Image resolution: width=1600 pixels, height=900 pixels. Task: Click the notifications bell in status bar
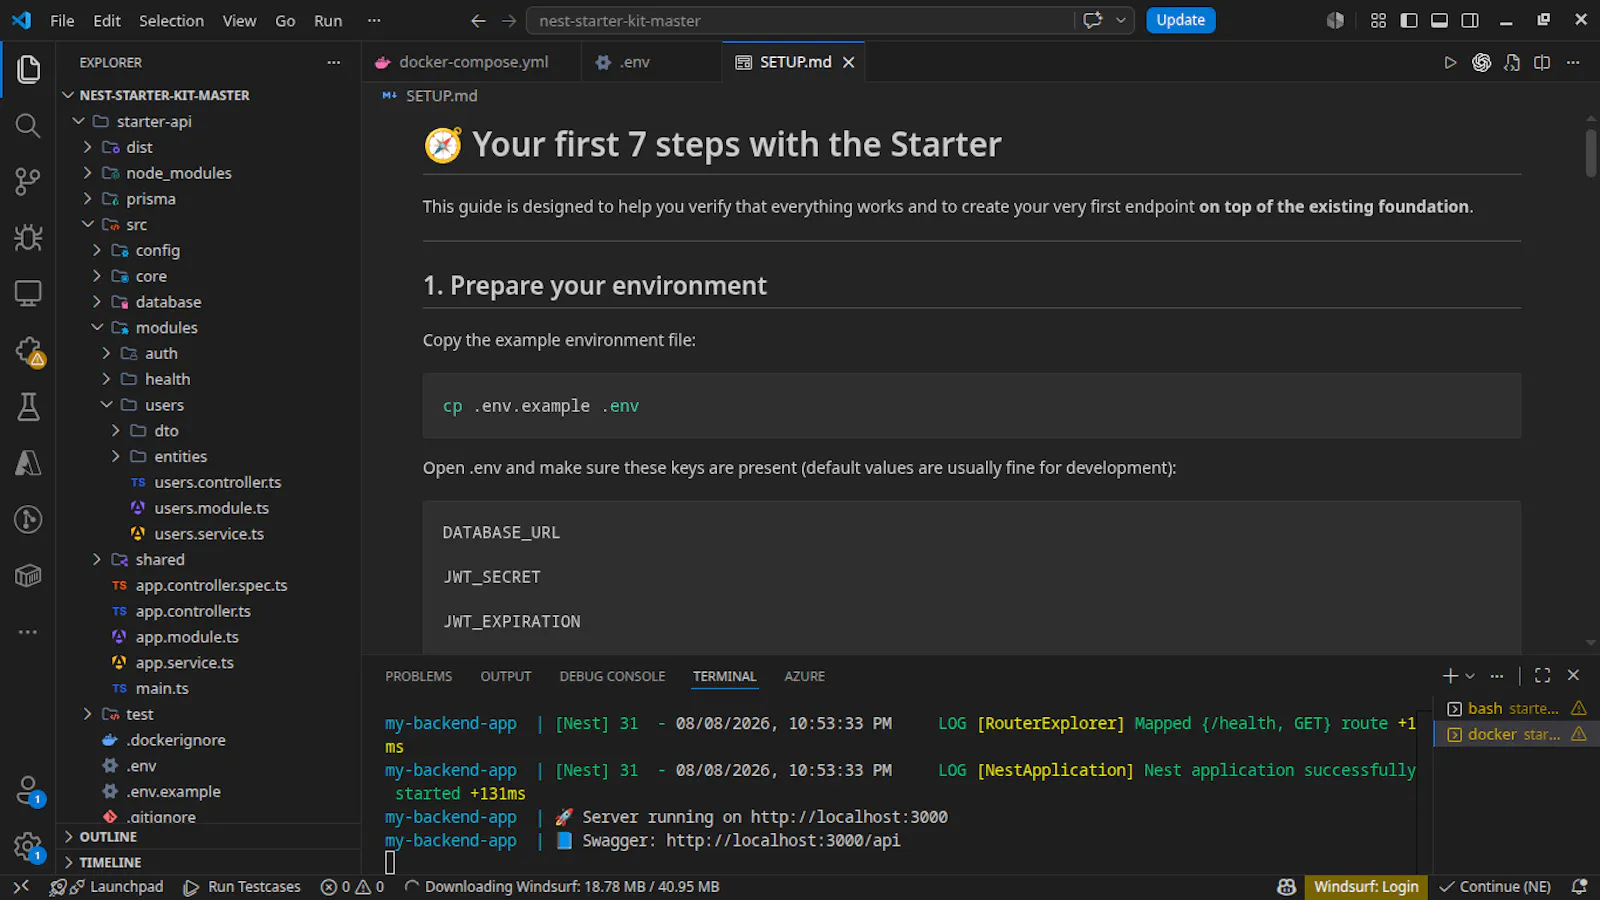coord(1579,887)
